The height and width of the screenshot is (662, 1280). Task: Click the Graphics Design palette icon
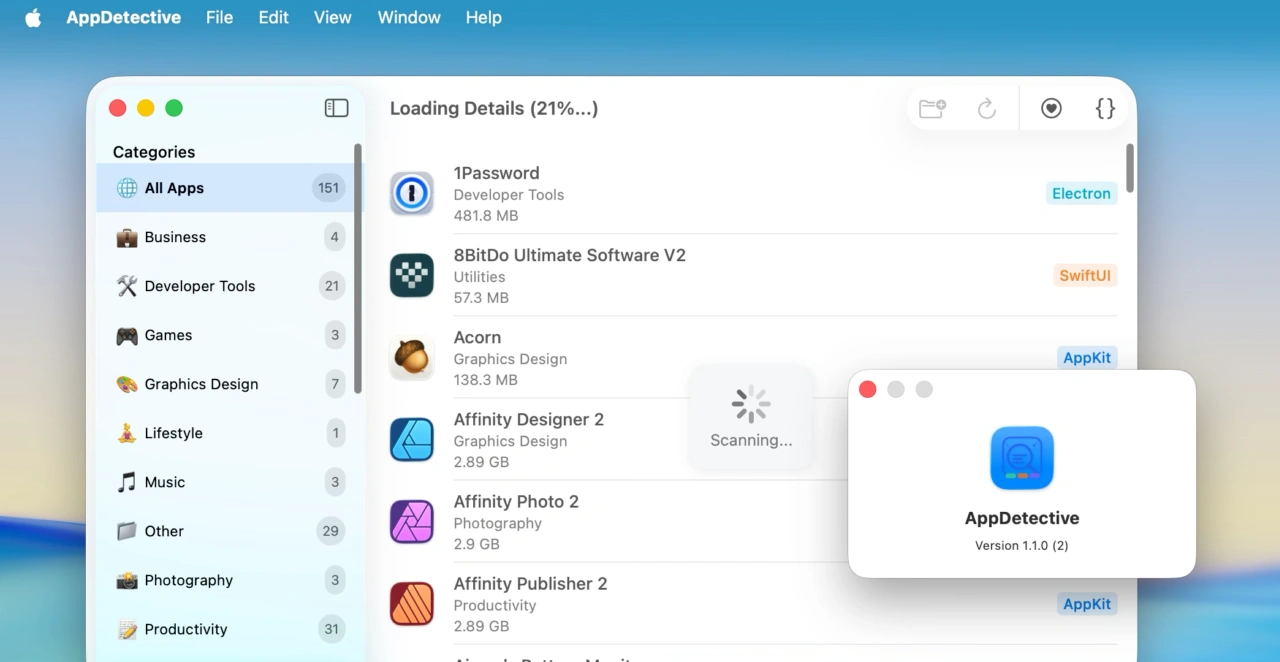pyautogui.click(x=127, y=384)
